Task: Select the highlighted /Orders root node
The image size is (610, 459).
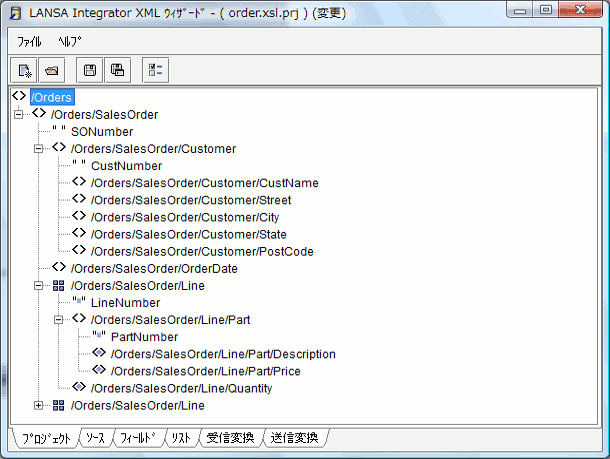Action: (52, 97)
